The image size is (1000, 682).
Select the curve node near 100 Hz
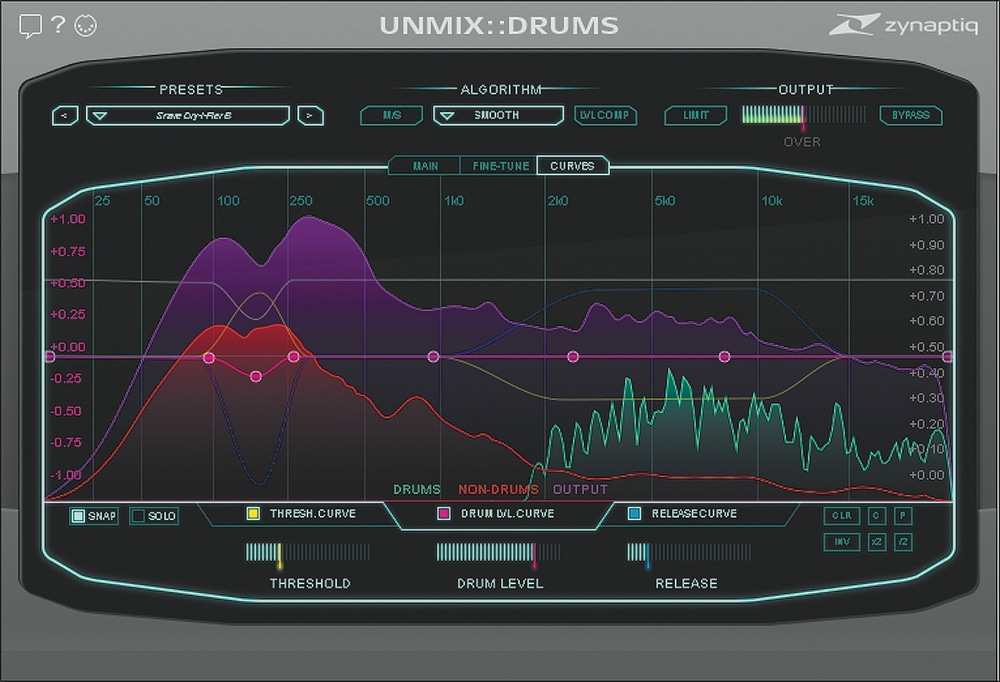coord(209,358)
